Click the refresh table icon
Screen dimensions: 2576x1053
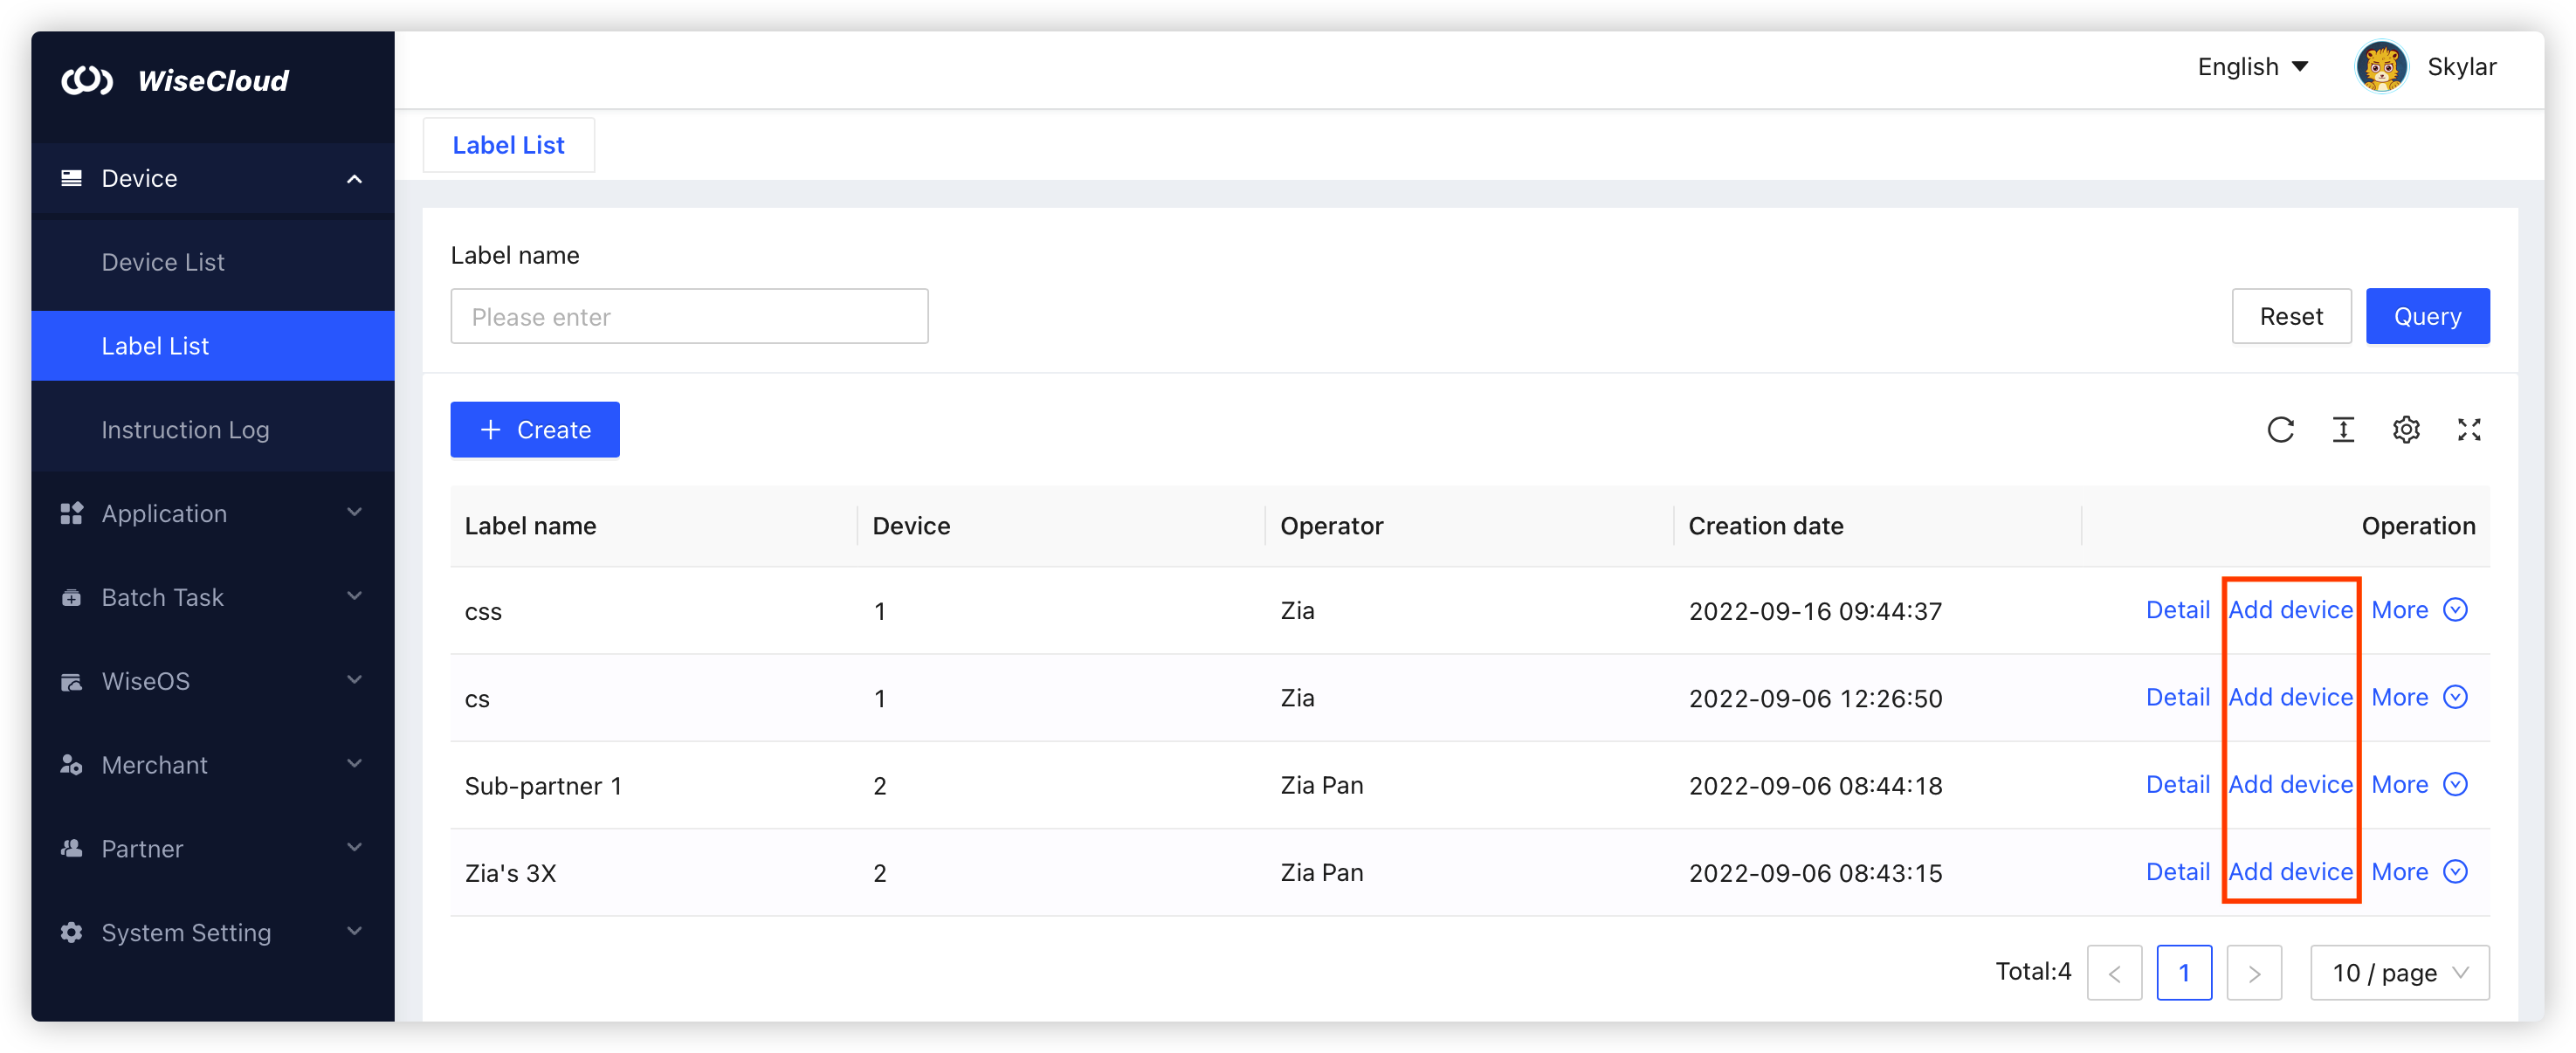click(2281, 429)
